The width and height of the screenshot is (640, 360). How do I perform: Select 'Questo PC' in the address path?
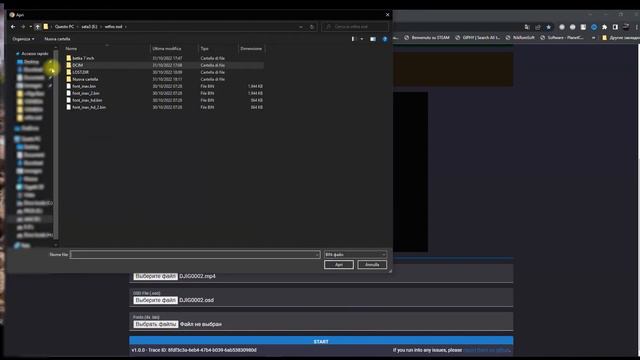64,27
